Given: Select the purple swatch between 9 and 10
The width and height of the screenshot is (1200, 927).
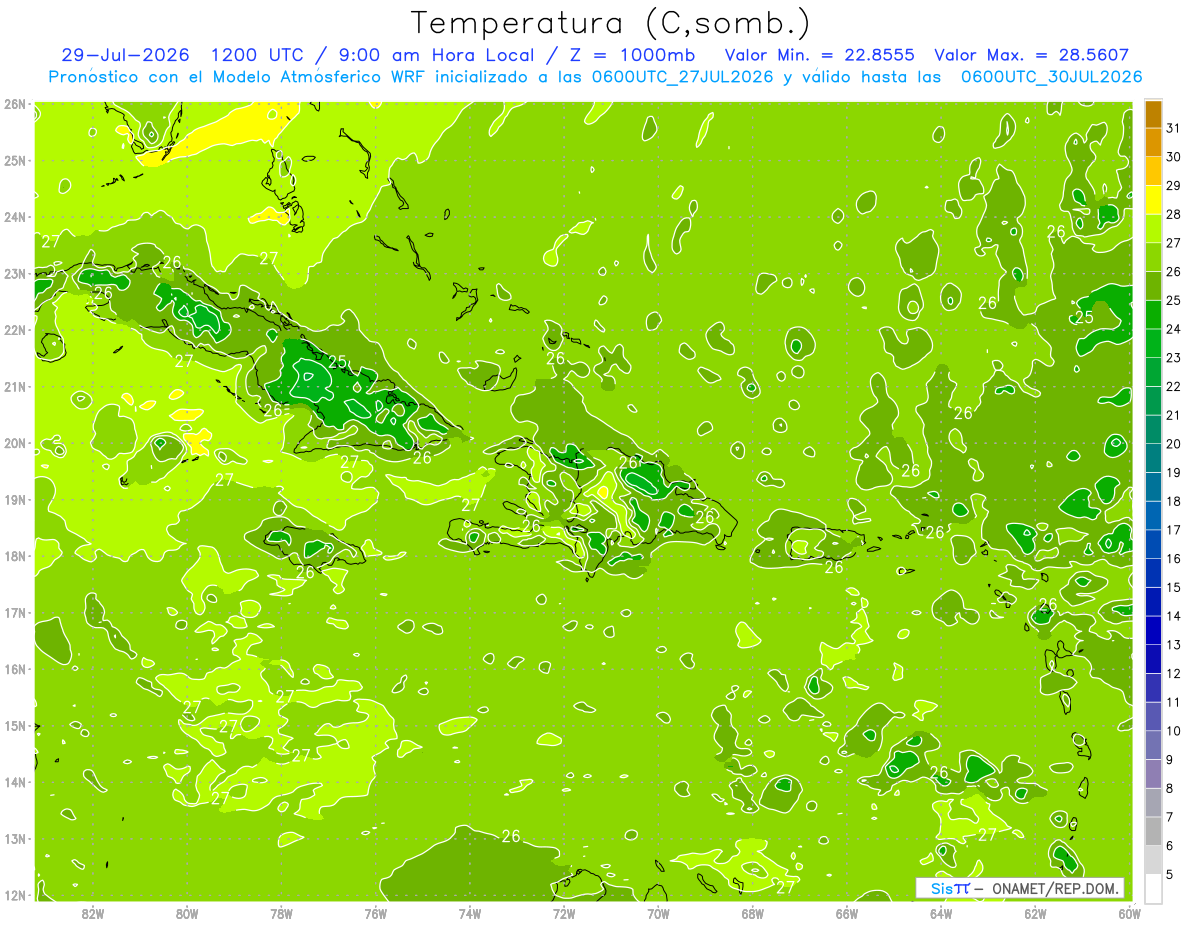Looking at the screenshot, I should click(x=1153, y=746).
